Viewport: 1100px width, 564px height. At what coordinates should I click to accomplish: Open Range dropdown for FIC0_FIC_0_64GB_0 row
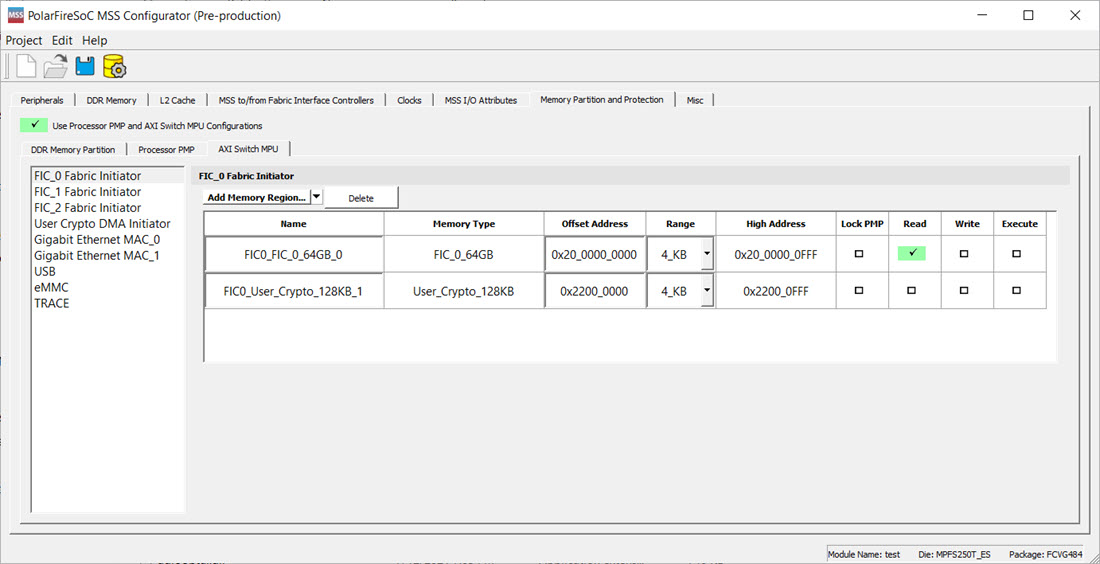[x=707, y=254]
